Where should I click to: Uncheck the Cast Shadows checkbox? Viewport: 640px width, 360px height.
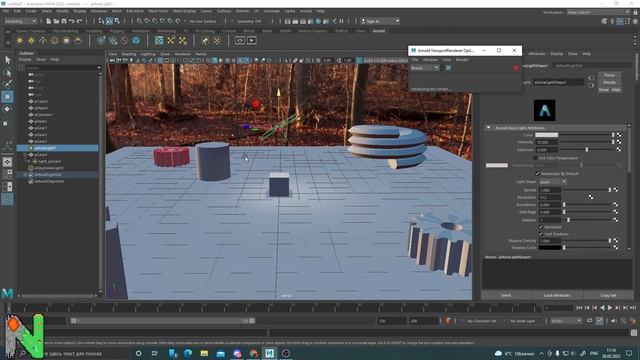point(540,234)
